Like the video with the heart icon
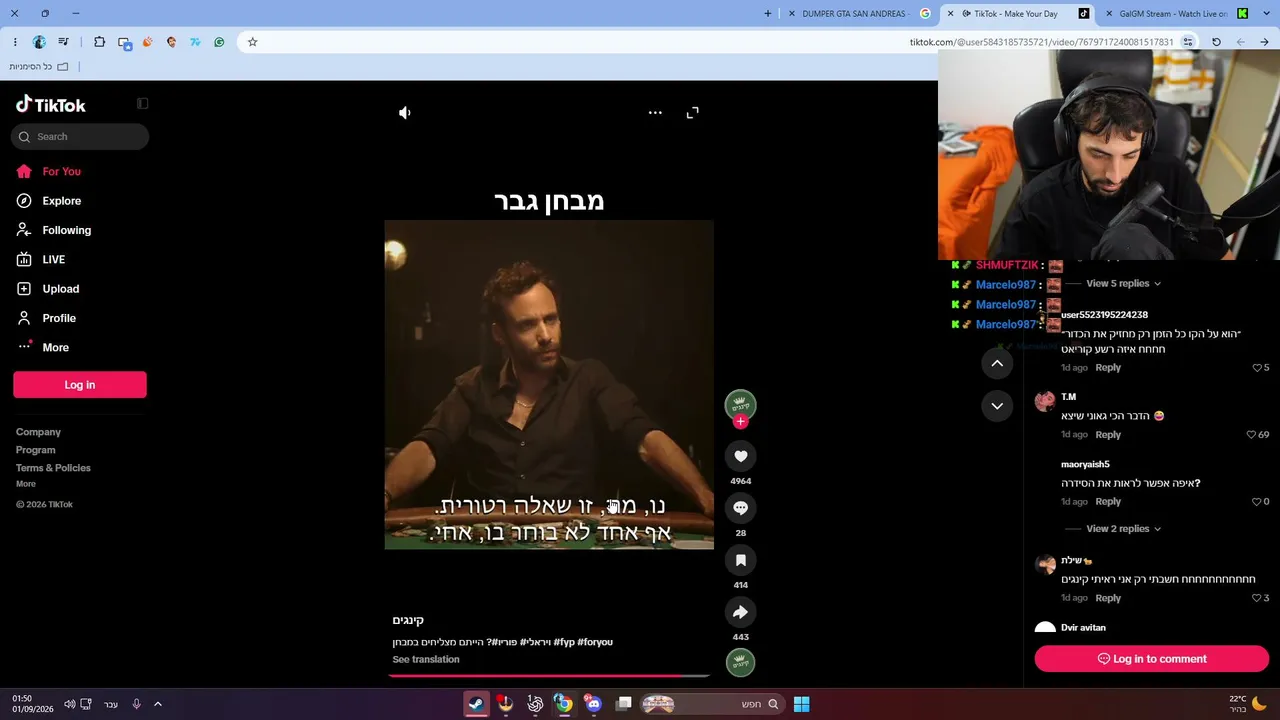The image size is (1280, 720). click(741, 456)
